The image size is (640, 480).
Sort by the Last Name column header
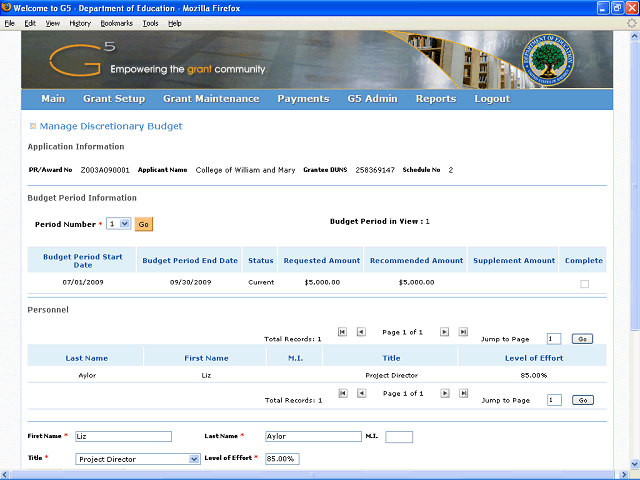86,357
